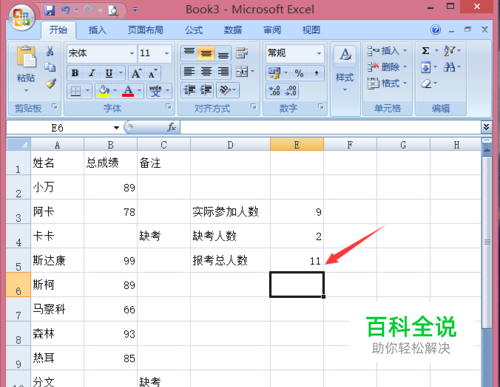Align text right
Image resolution: width=500 pixels, height=387 pixels.
223,71
